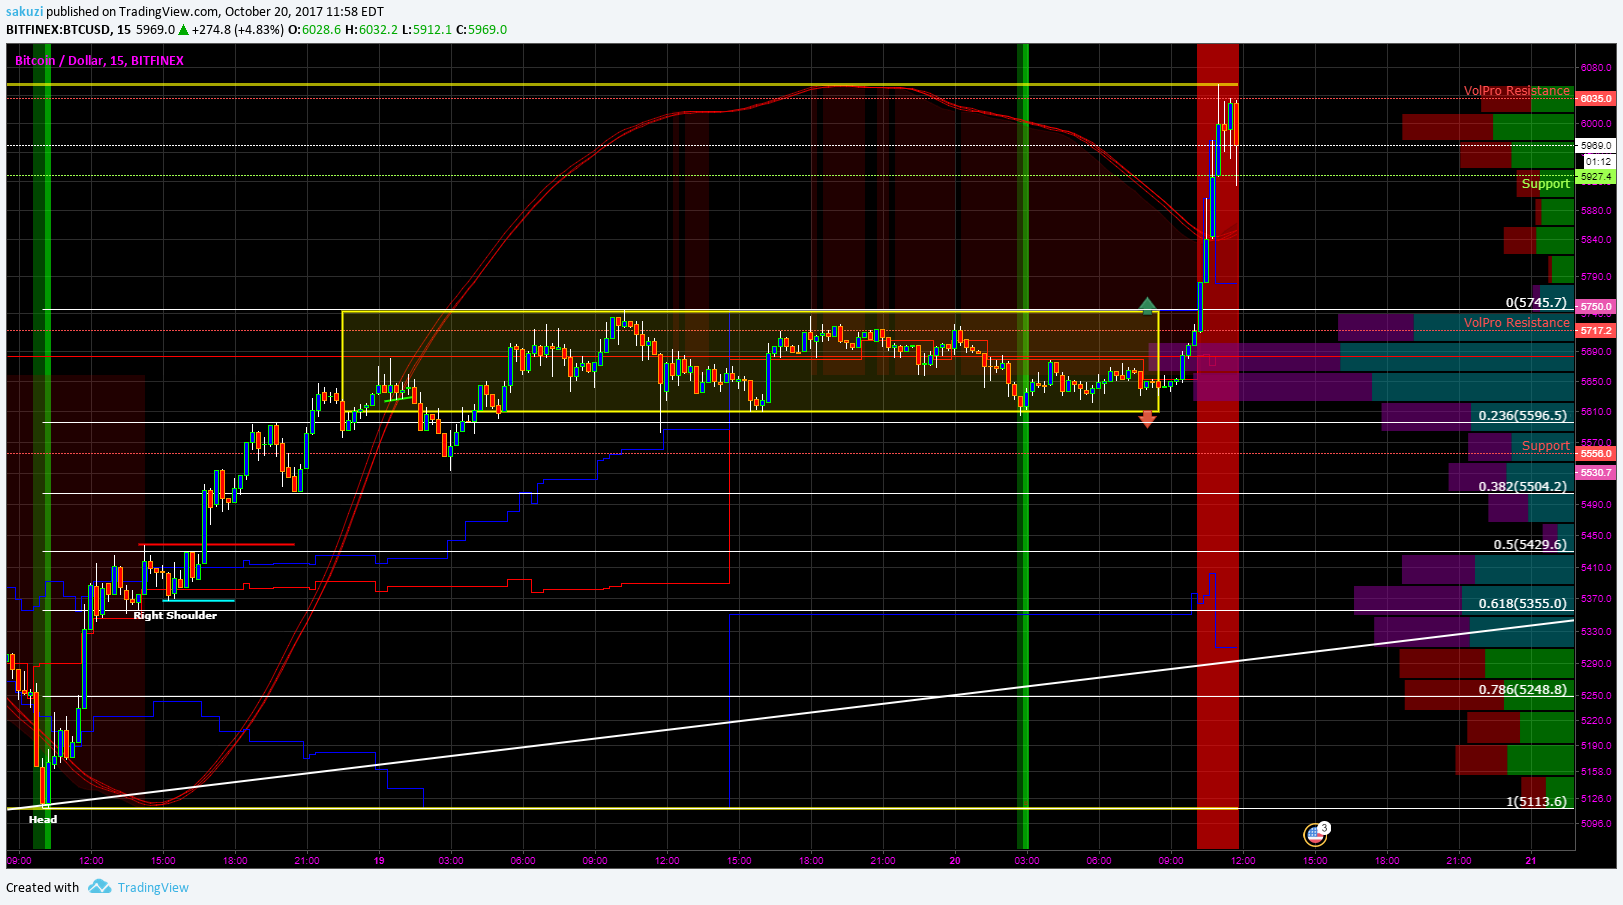Select the 'Support' label near 5927
Viewport: 1623px width, 905px height.
pyautogui.click(x=1545, y=184)
